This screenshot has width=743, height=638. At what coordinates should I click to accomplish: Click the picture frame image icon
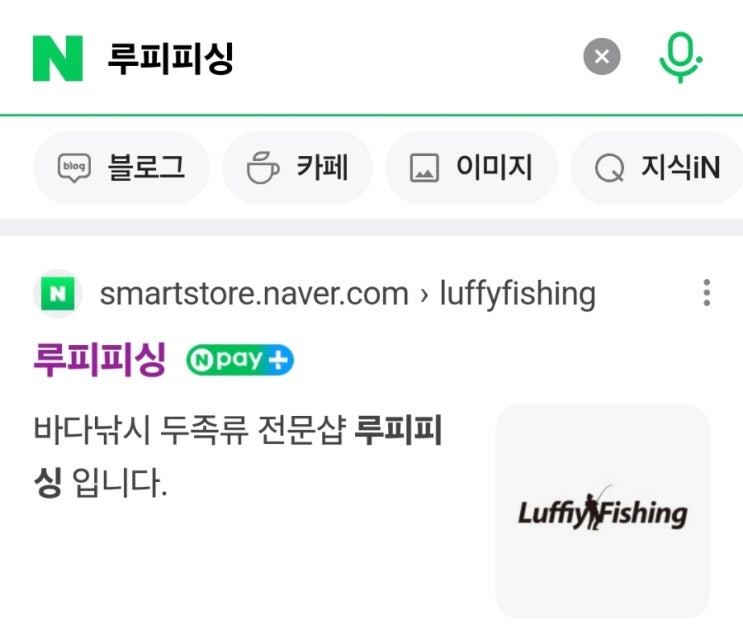click(424, 168)
